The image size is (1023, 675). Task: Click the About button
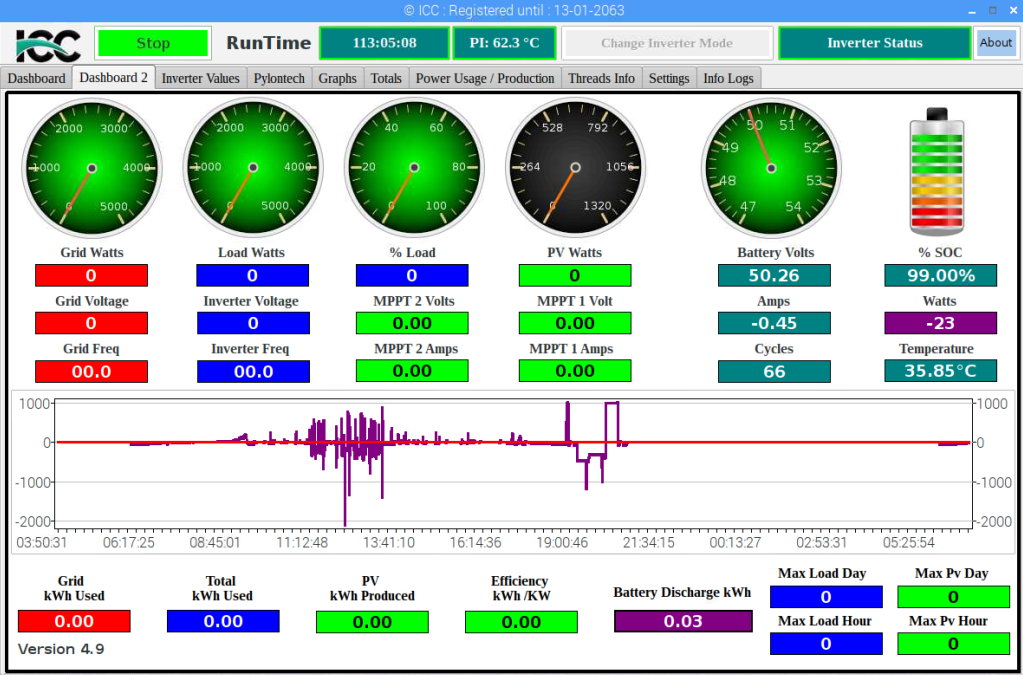pyautogui.click(x=996, y=43)
